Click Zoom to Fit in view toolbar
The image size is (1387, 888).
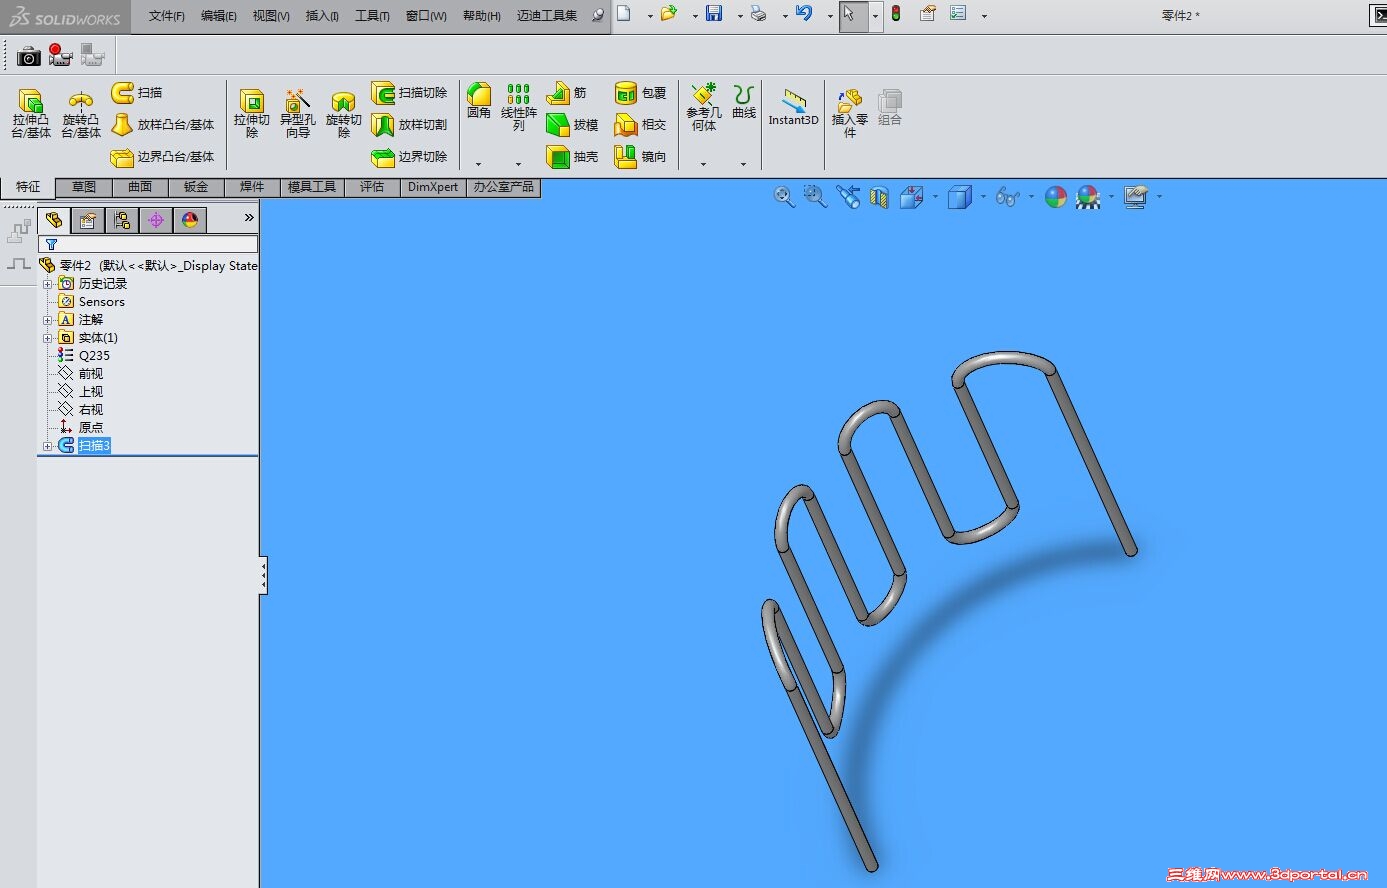pyautogui.click(x=784, y=197)
